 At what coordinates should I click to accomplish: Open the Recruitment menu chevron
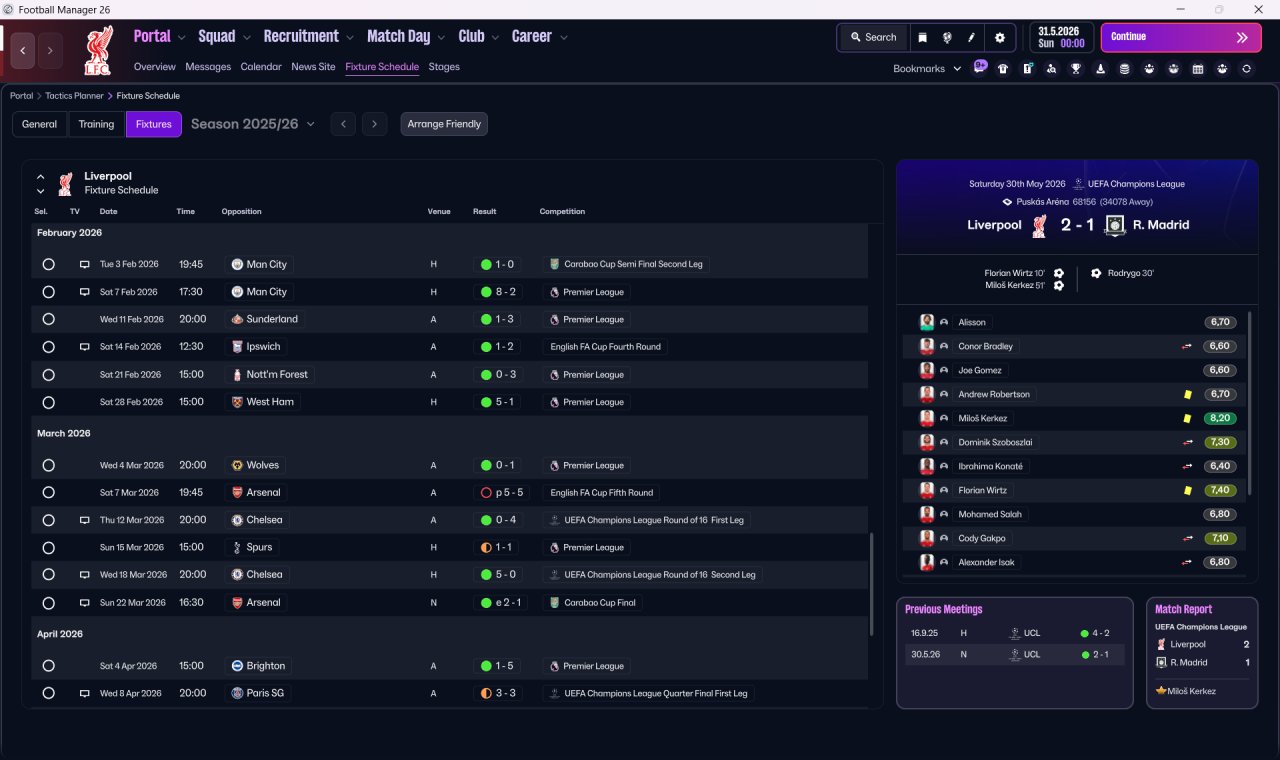tap(350, 38)
